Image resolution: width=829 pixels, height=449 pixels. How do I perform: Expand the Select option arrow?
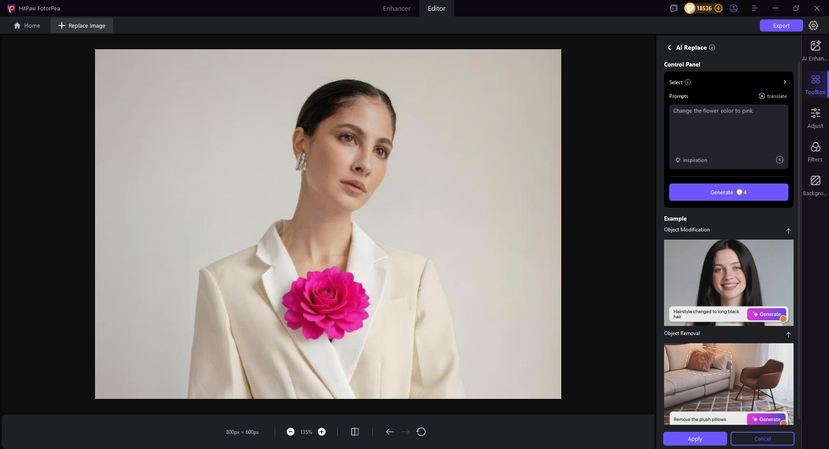pyautogui.click(x=784, y=82)
